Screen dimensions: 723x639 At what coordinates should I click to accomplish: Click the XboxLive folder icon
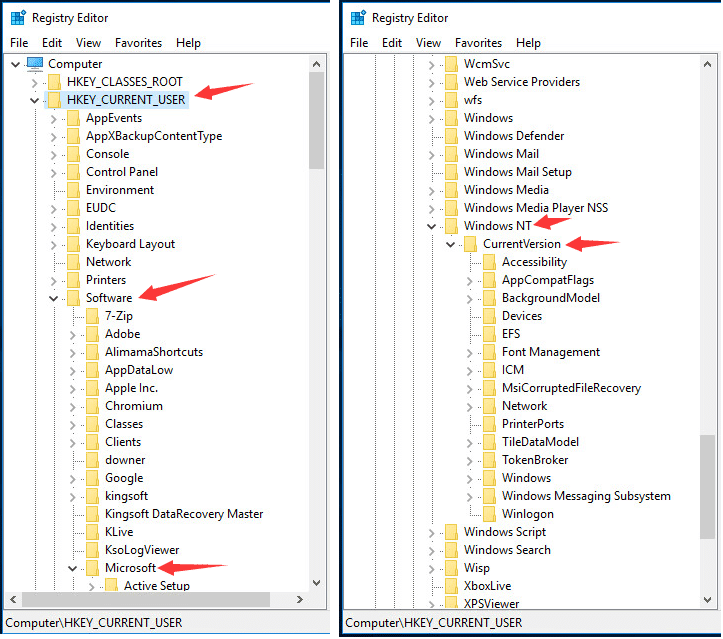point(451,586)
